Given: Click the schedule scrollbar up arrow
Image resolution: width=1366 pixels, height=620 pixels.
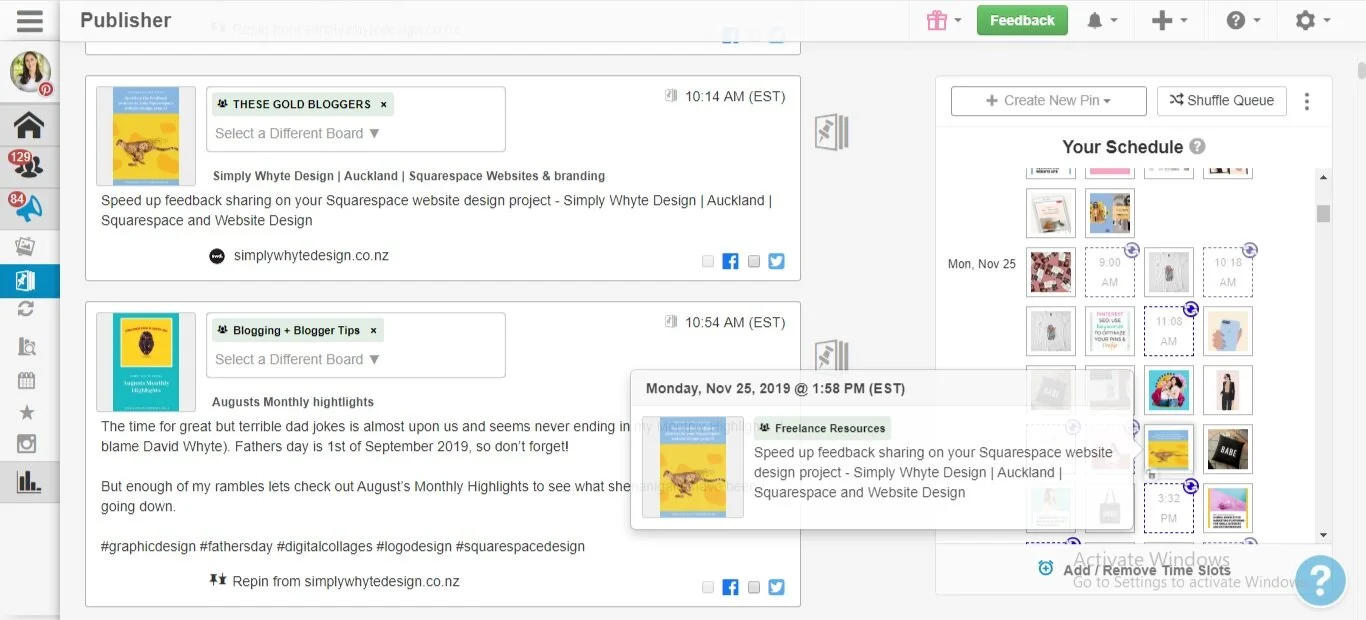Looking at the screenshot, I should tap(1324, 178).
